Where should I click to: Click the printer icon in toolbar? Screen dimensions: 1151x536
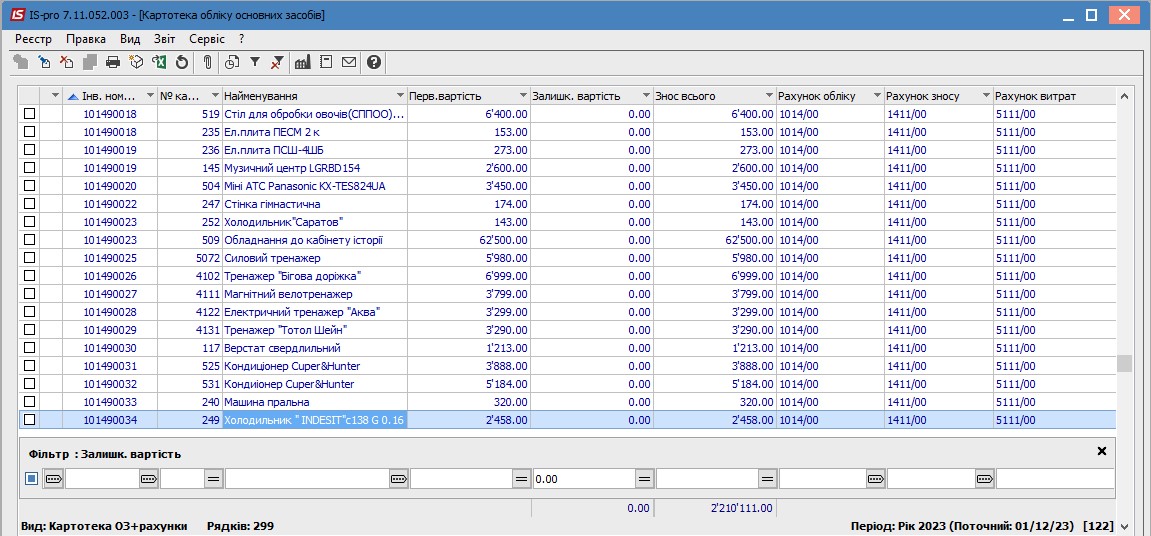[112, 62]
